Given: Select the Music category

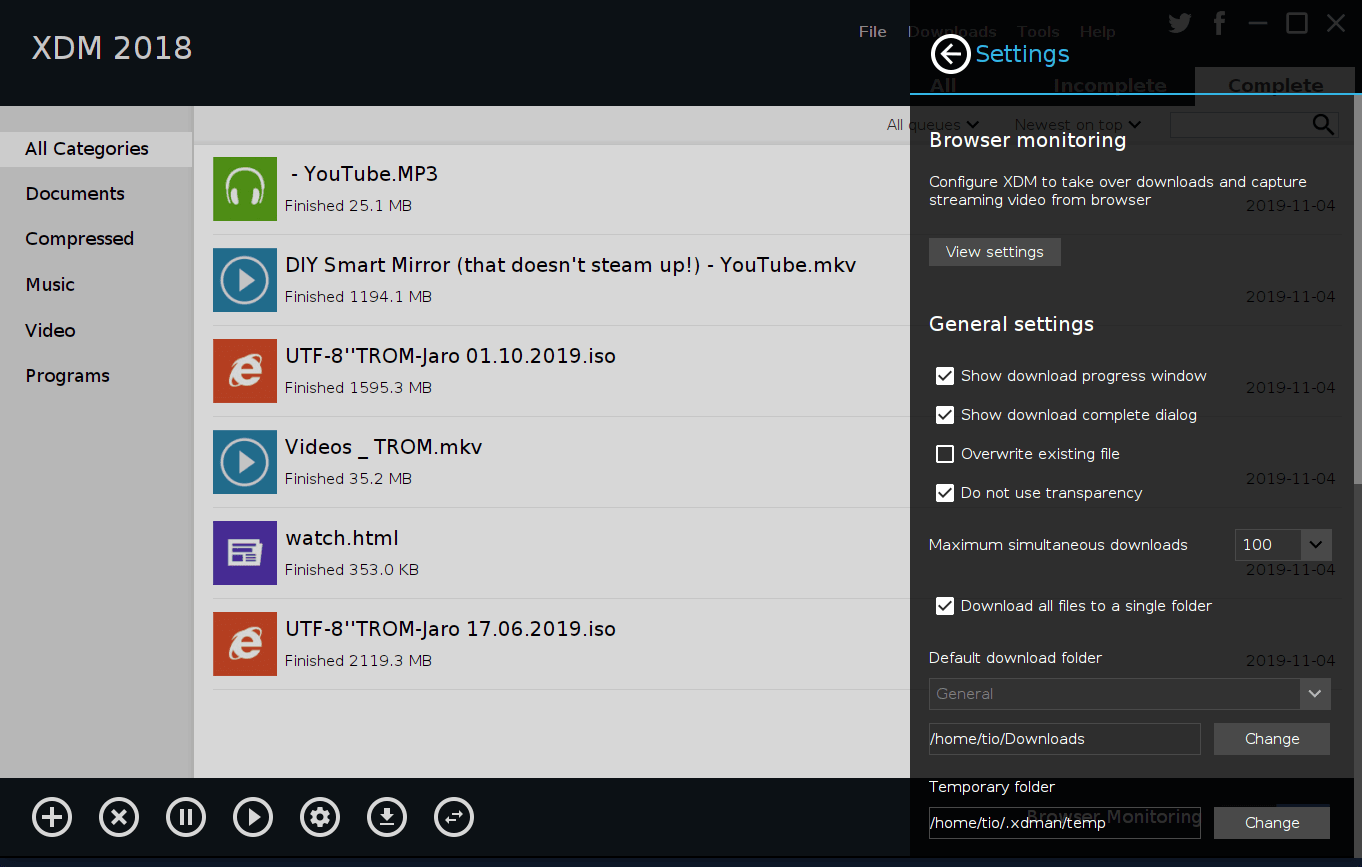Looking at the screenshot, I should pos(50,285).
